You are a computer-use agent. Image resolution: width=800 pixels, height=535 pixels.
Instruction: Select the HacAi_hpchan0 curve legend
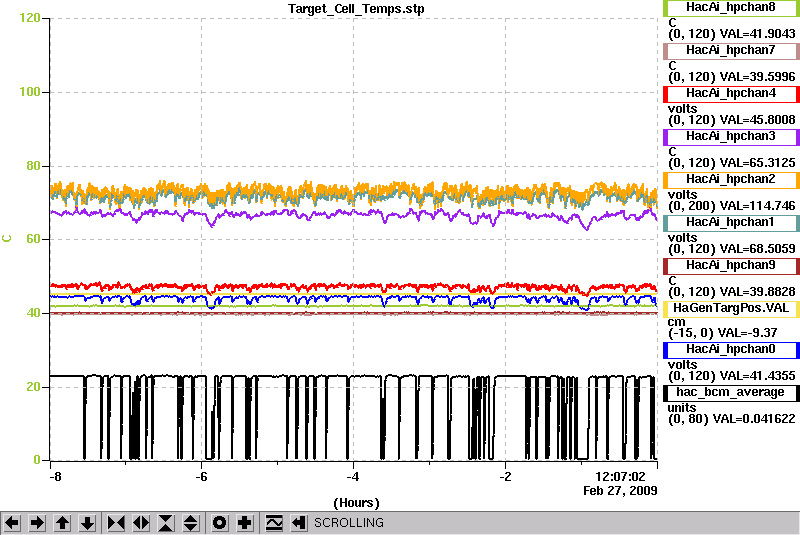731,349
